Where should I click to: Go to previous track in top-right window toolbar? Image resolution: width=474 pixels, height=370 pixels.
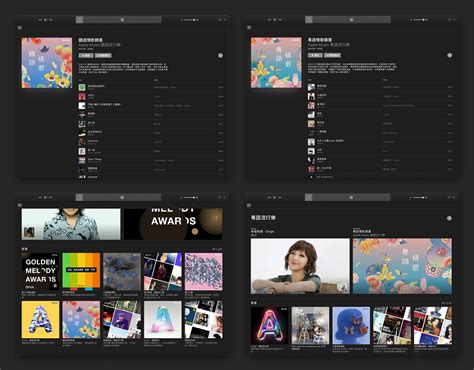tap(270, 20)
